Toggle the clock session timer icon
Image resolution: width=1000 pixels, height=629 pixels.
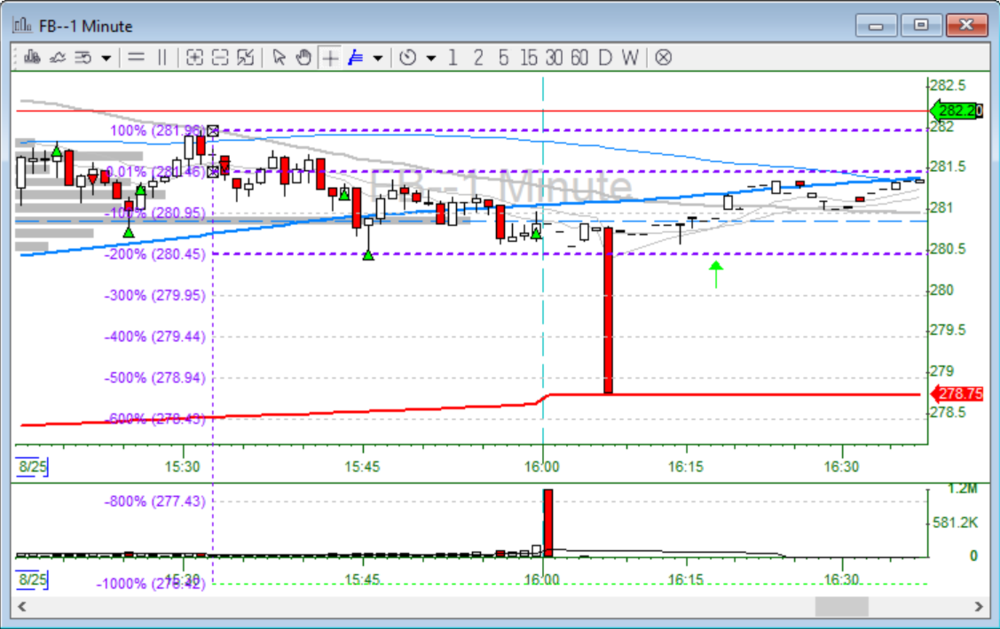pos(410,57)
